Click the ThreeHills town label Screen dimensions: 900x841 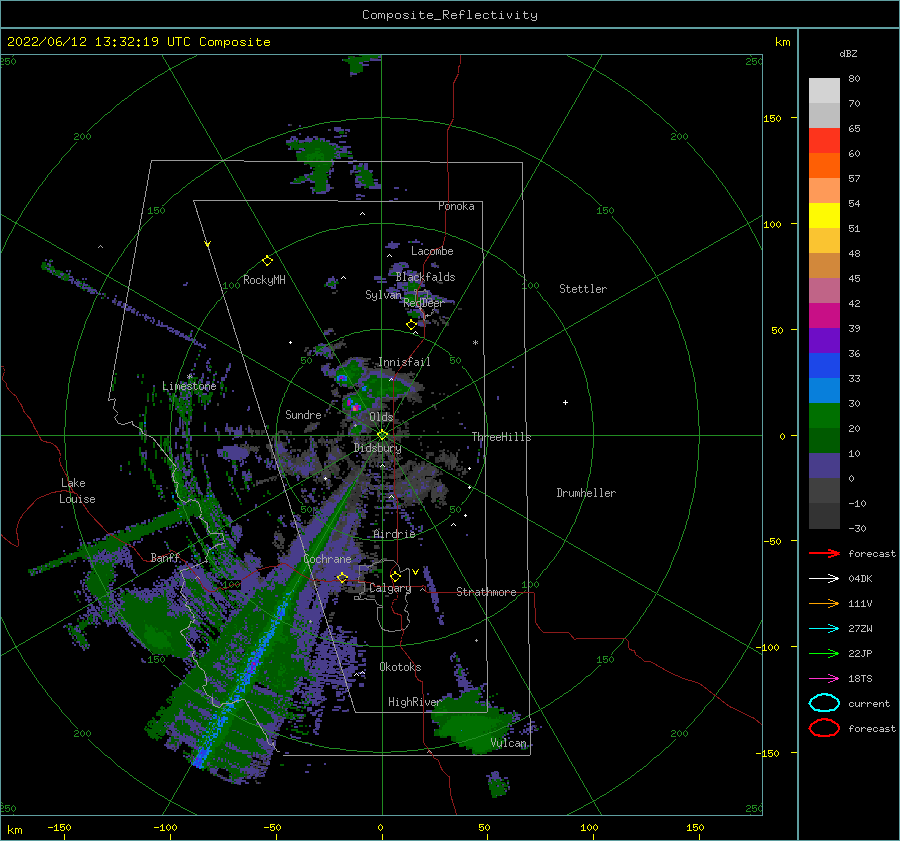click(x=501, y=437)
